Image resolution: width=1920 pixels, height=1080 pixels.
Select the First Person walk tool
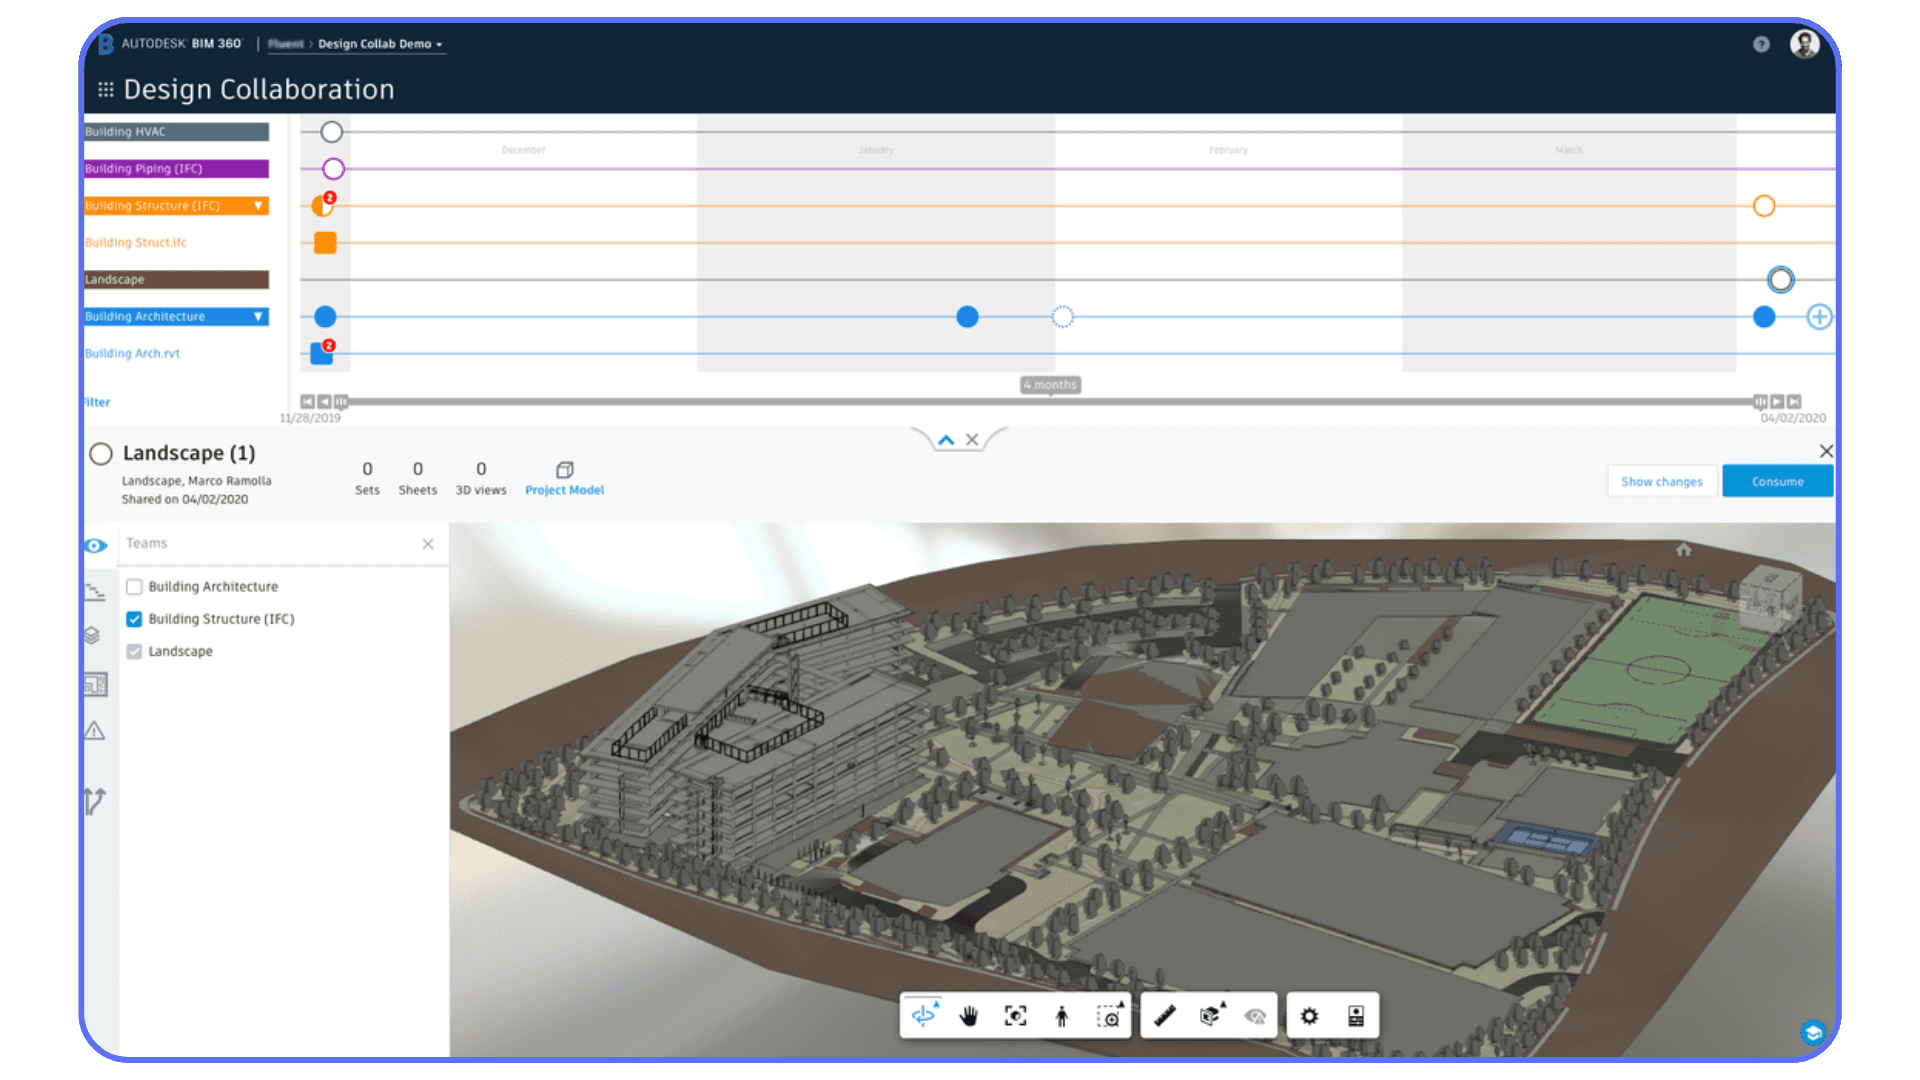coord(1062,1015)
